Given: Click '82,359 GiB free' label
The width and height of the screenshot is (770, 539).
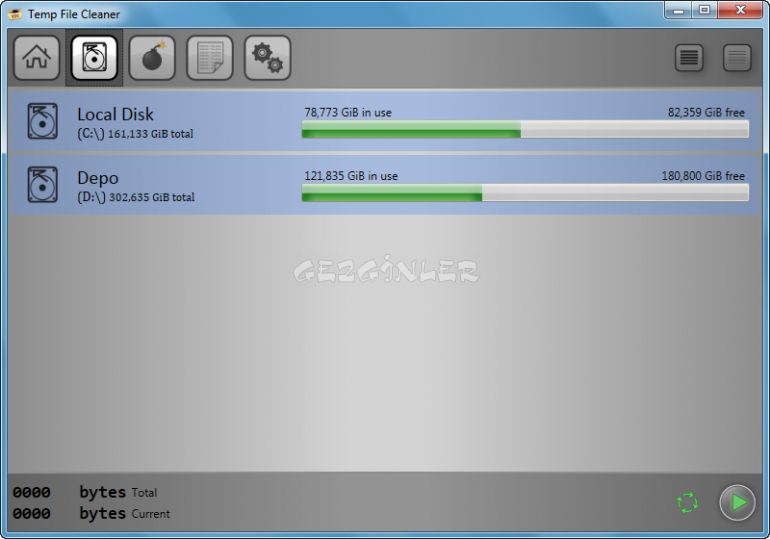Looking at the screenshot, I should pos(706,112).
